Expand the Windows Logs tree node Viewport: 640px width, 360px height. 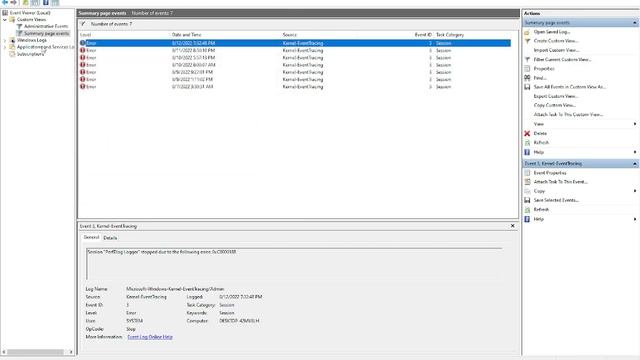[x=5, y=40]
